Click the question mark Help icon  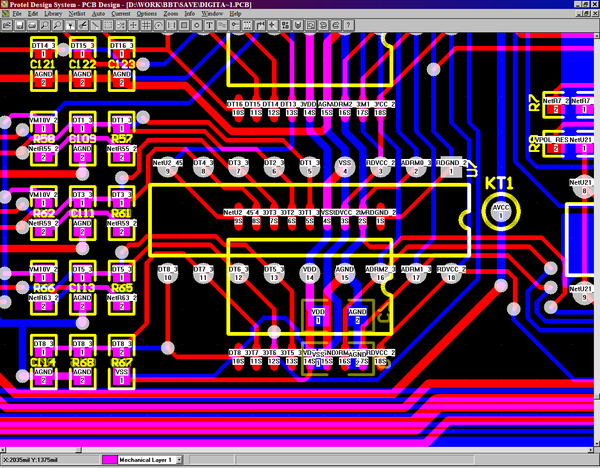coord(348,25)
